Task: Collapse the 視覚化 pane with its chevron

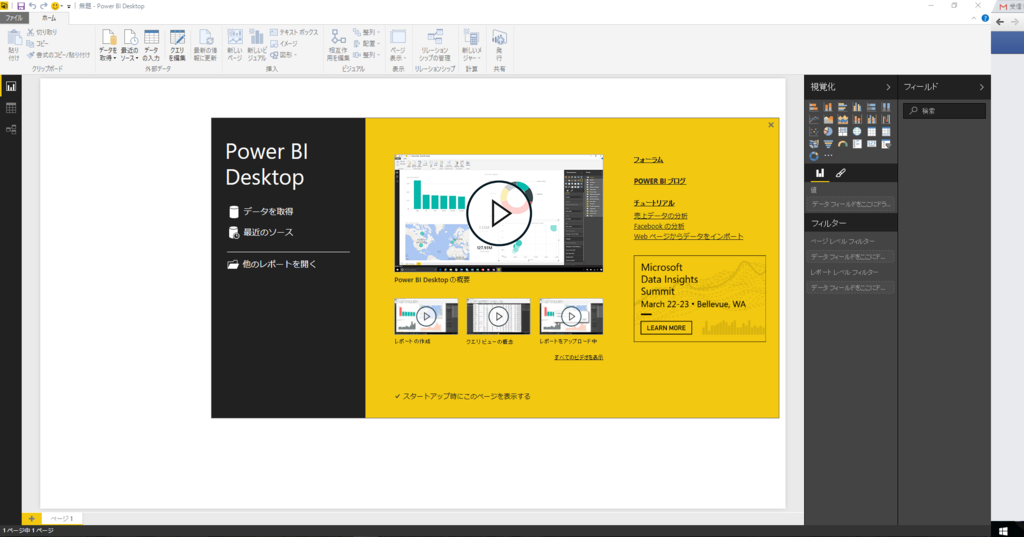Action: coord(888,87)
